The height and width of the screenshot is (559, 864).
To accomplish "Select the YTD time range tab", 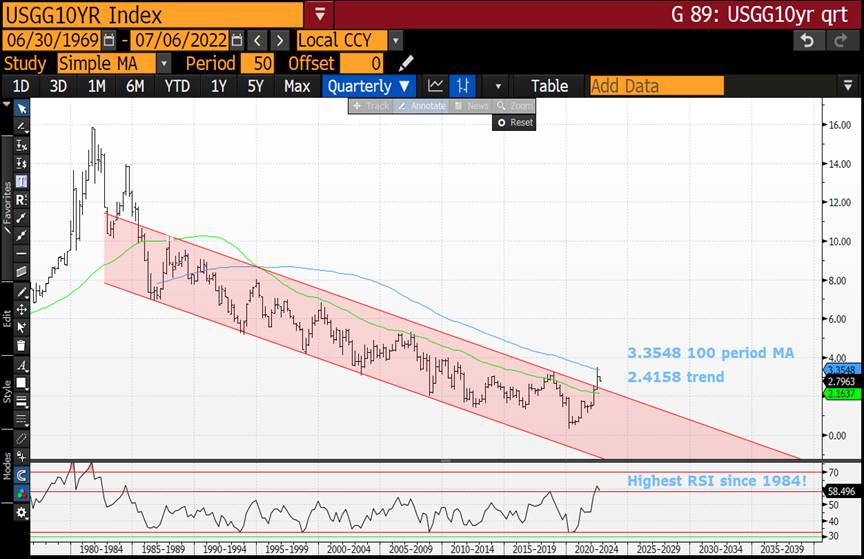I will pyautogui.click(x=176, y=86).
